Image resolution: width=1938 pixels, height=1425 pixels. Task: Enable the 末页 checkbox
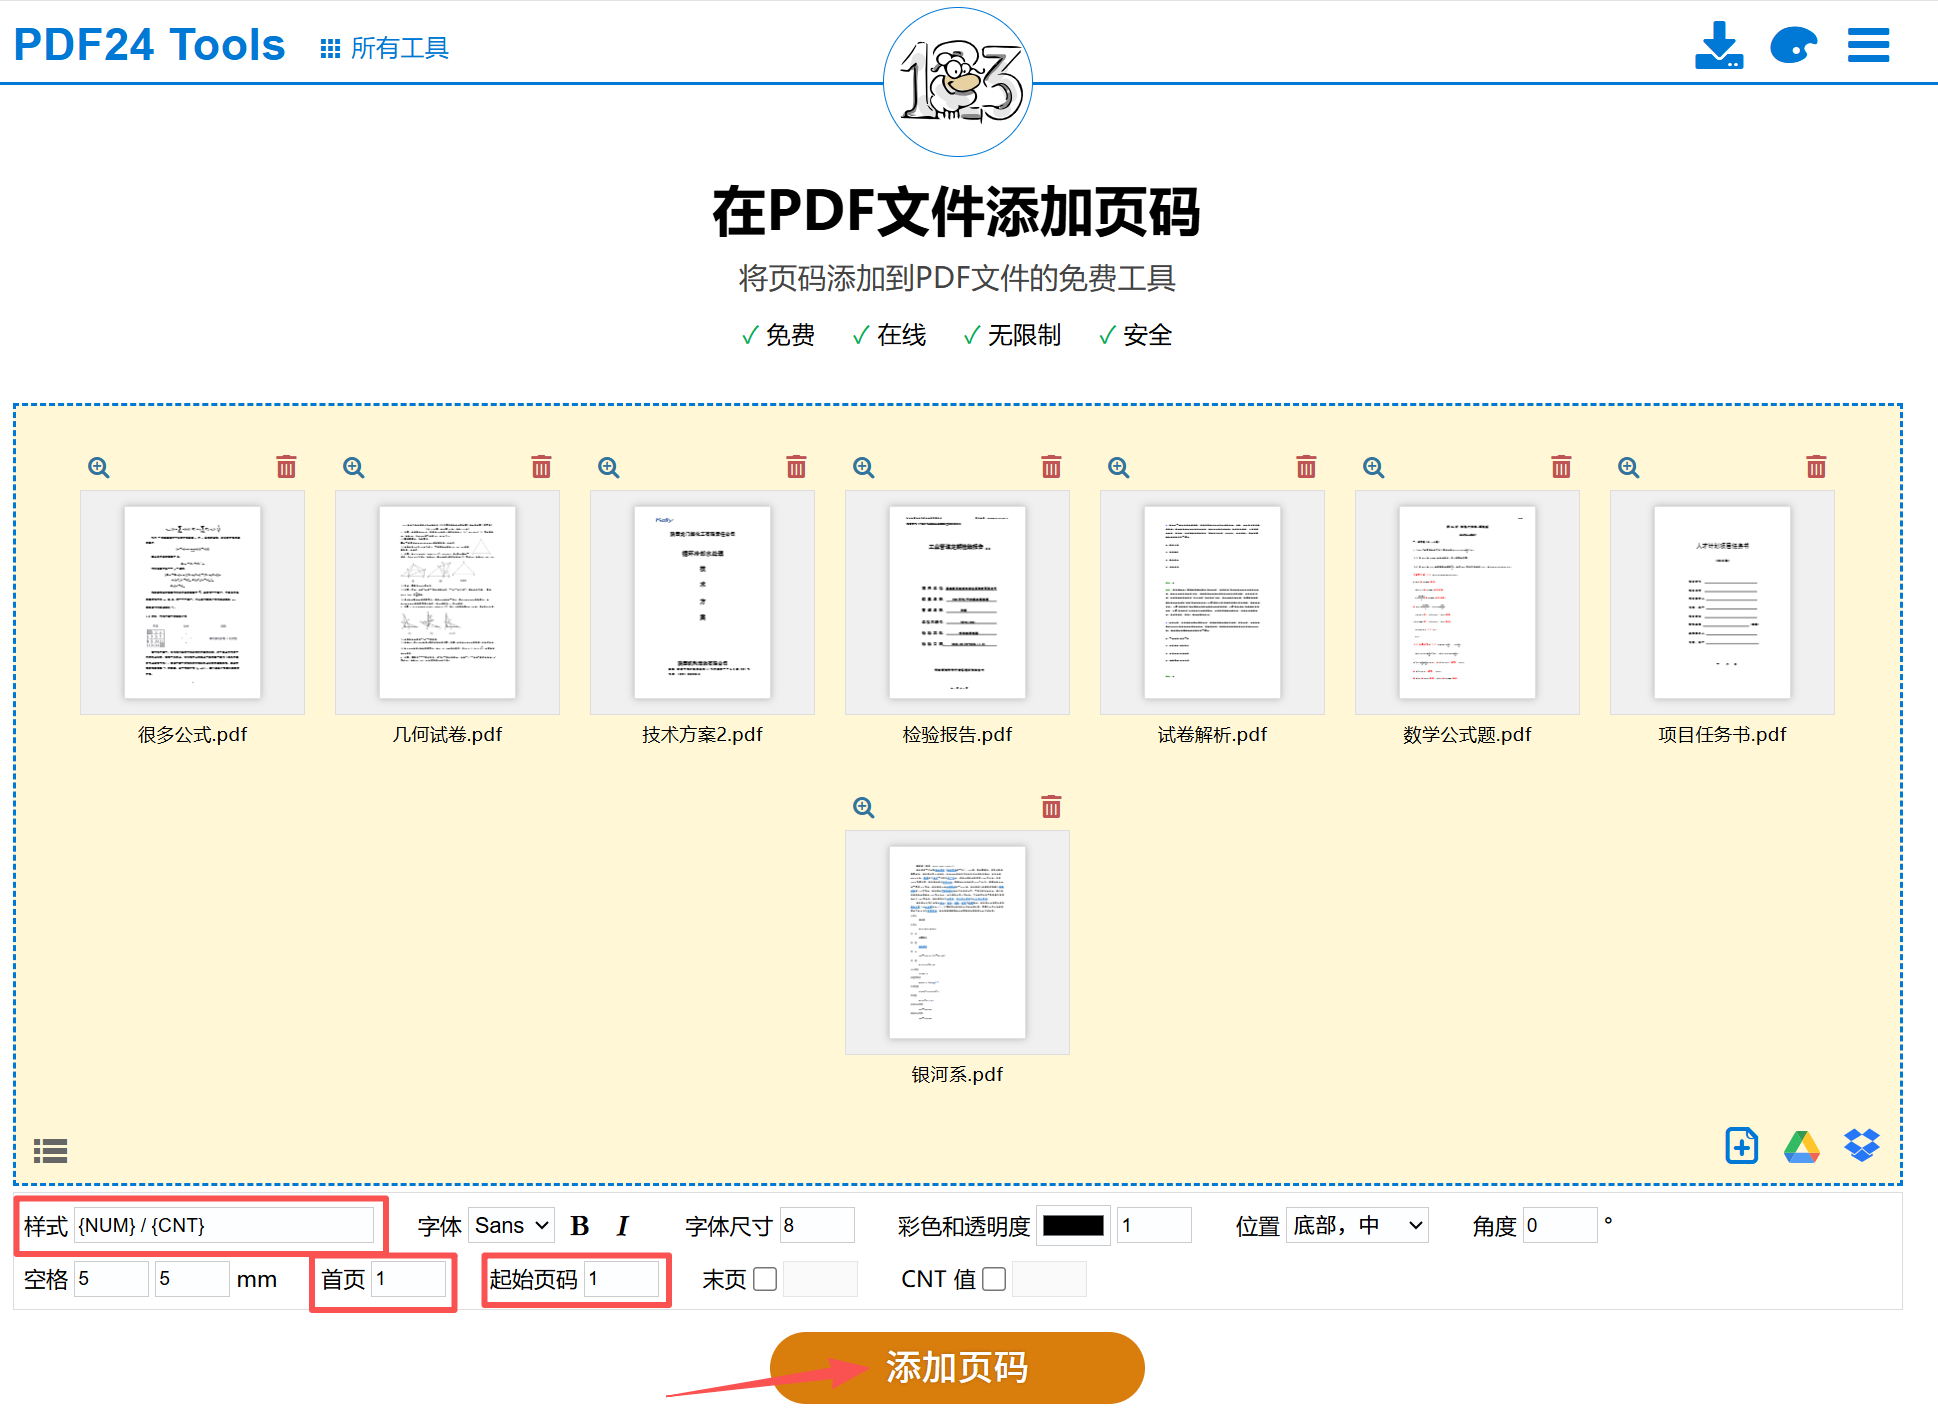[x=765, y=1278]
